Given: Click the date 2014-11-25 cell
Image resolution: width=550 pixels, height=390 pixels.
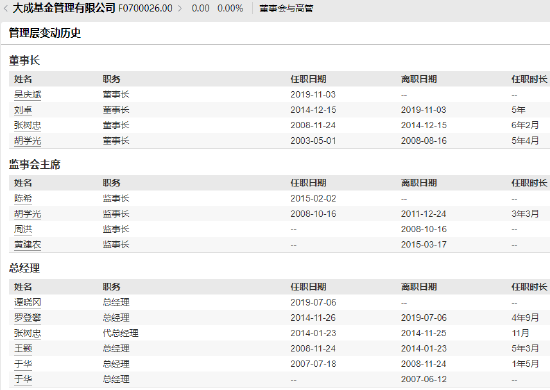Looking at the screenshot, I should 423,333.
